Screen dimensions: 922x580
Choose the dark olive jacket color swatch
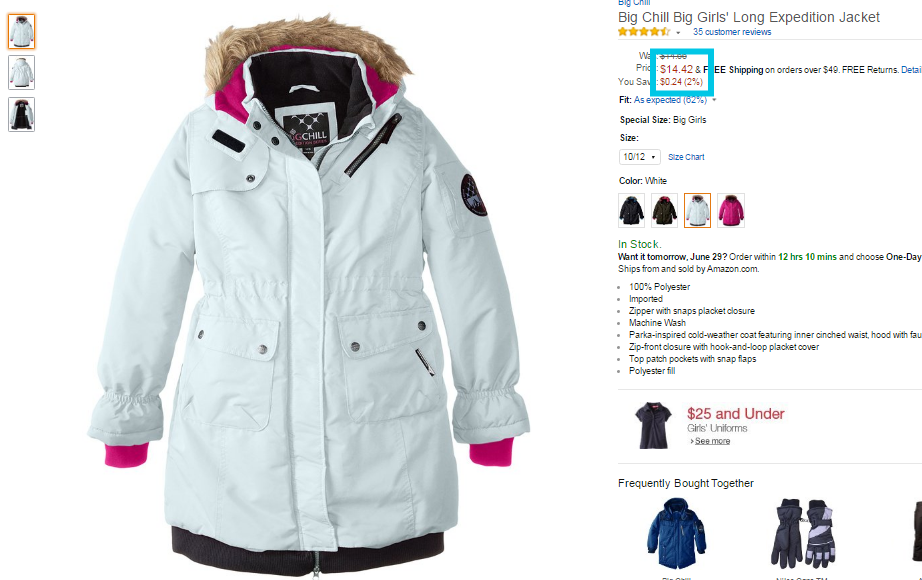pyautogui.click(x=664, y=210)
